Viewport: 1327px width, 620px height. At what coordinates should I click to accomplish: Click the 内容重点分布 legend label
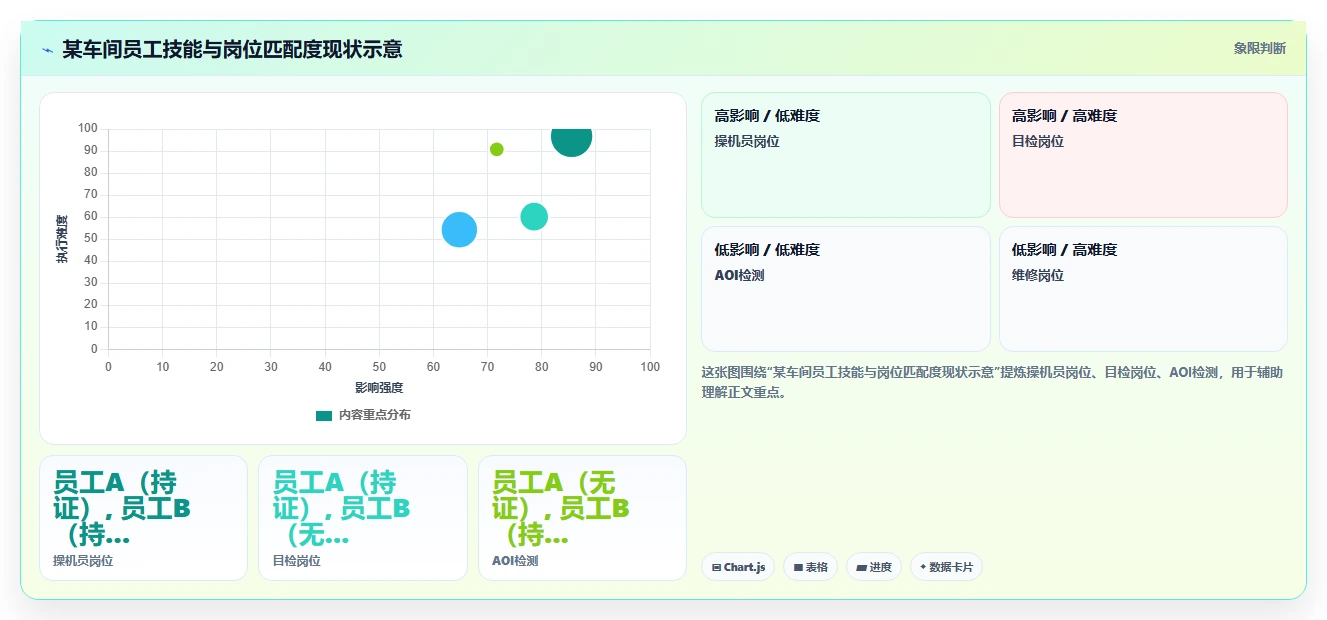pos(374,415)
